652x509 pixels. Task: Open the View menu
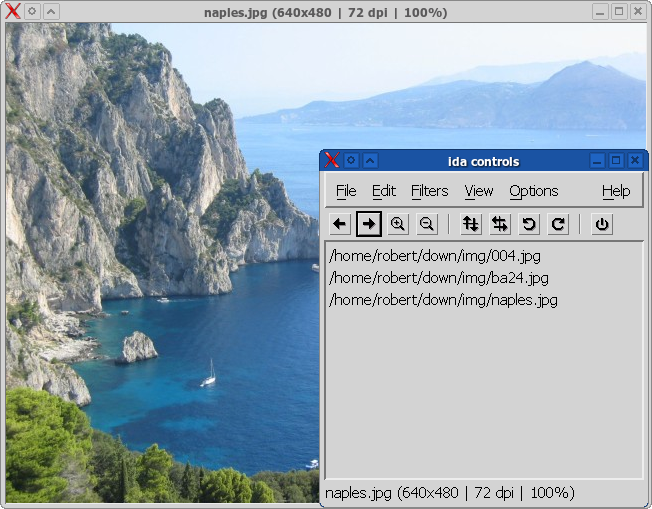[x=479, y=191]
